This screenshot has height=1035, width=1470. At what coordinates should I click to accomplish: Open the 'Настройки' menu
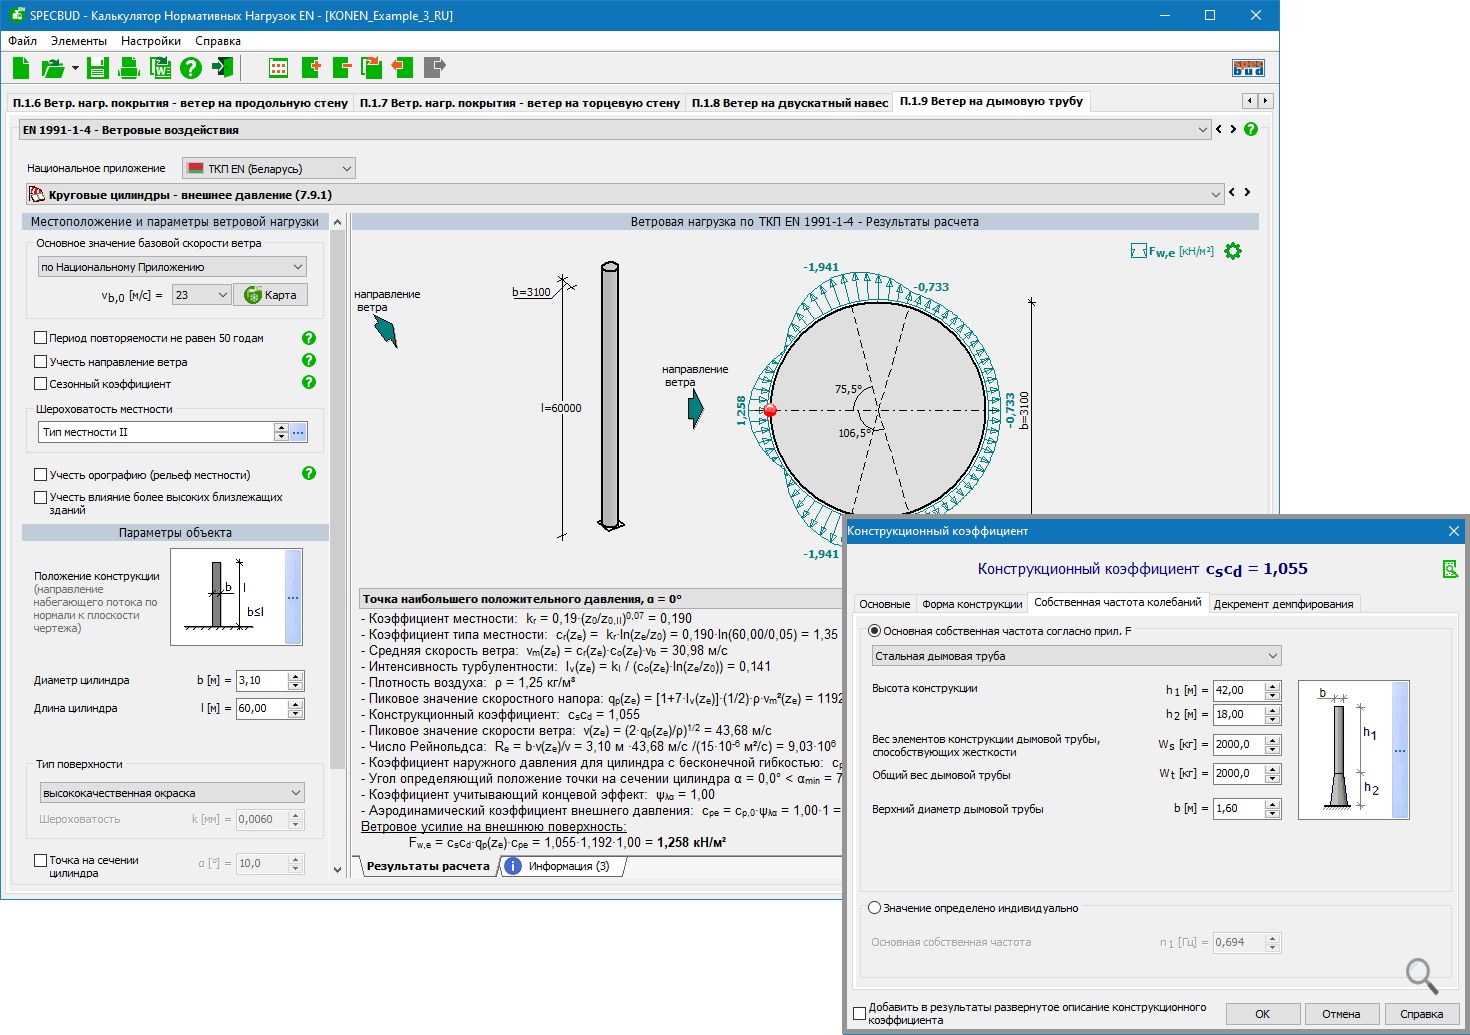tap(150, 41)
